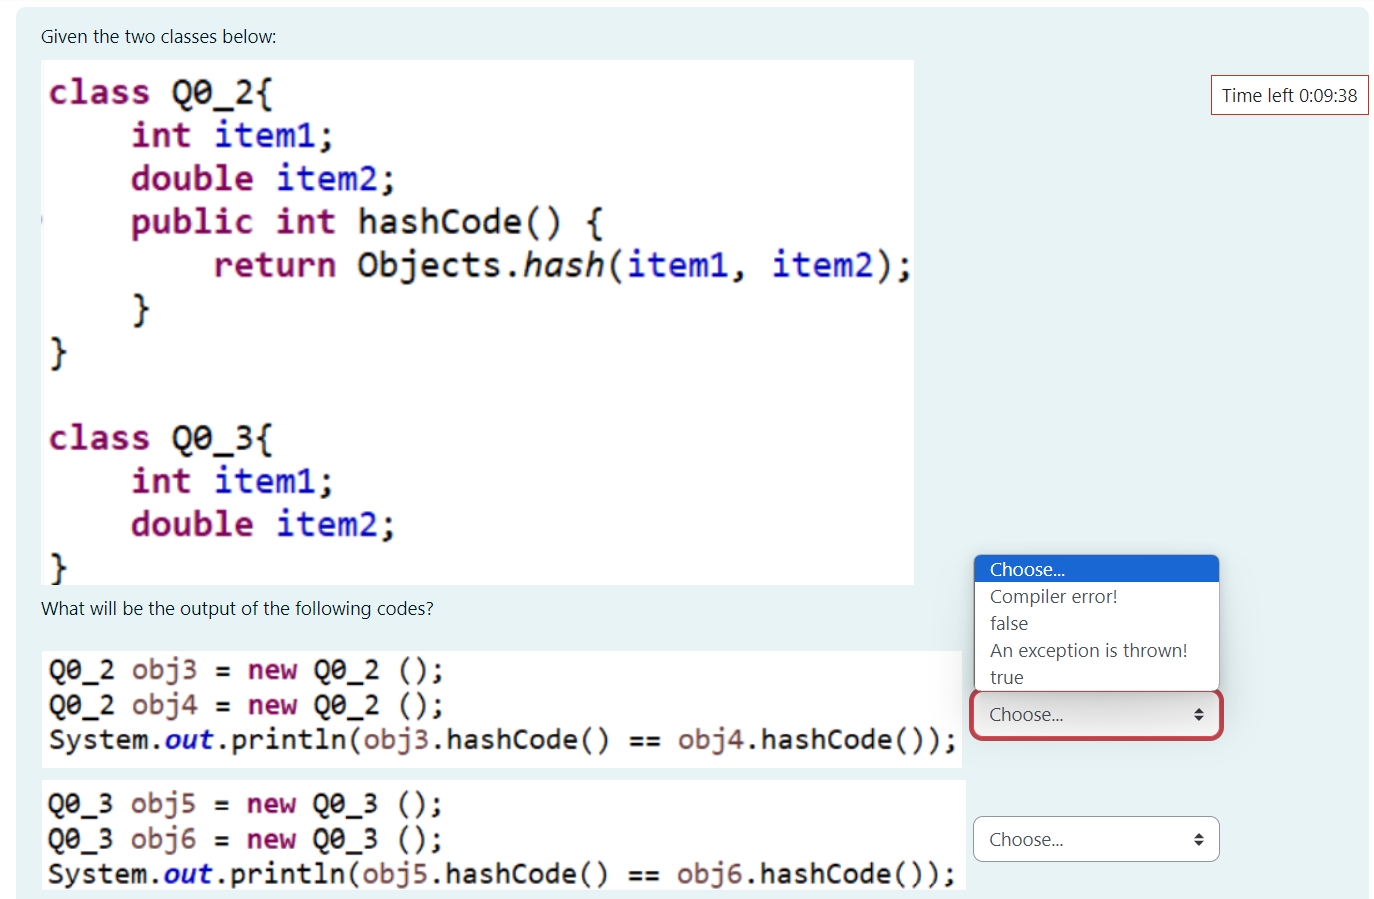Click the public int hashCode() method header
This screenshot has height=899, width=1374.
365,221
